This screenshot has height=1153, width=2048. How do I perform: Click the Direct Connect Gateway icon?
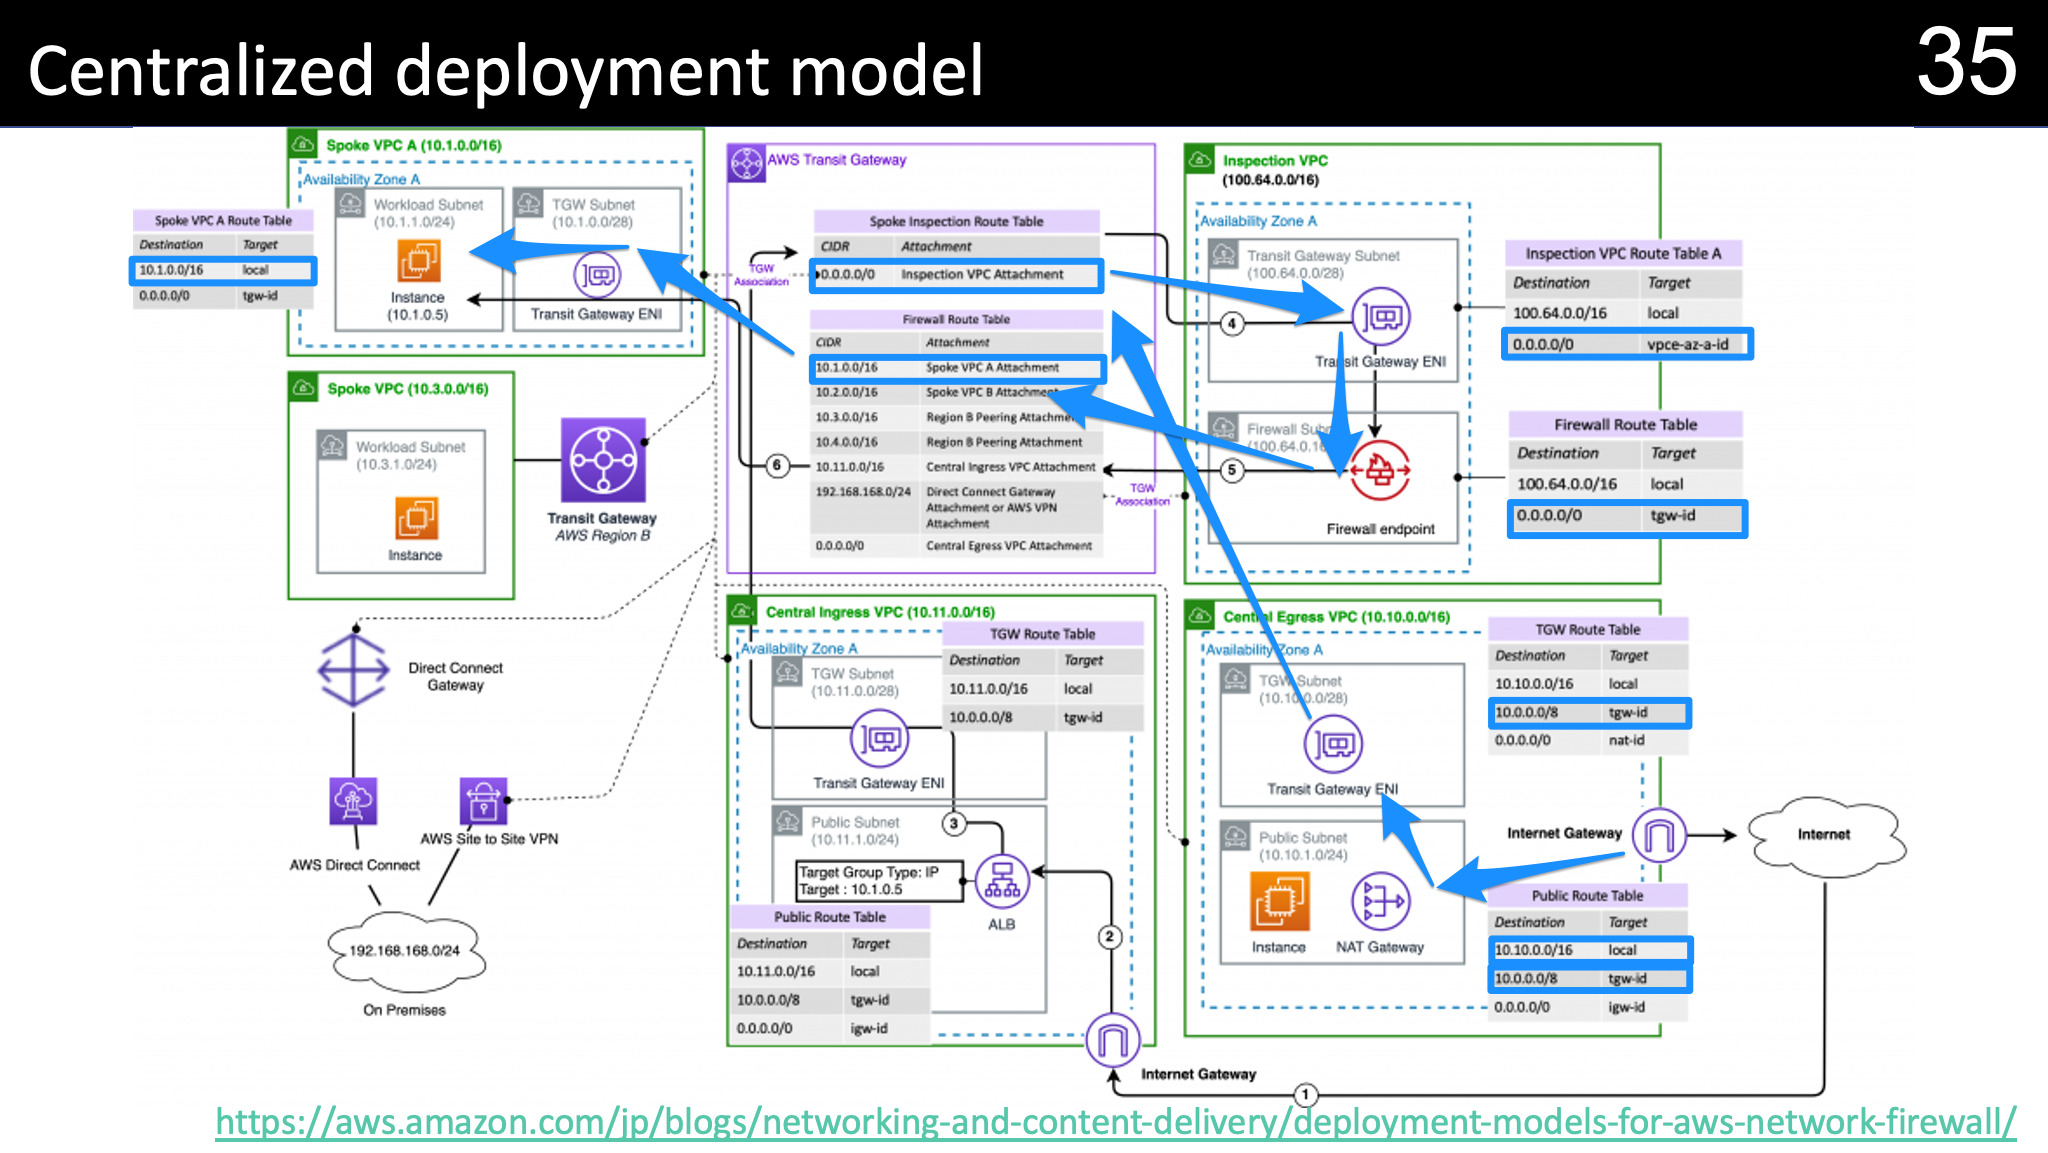pos(352,668)
